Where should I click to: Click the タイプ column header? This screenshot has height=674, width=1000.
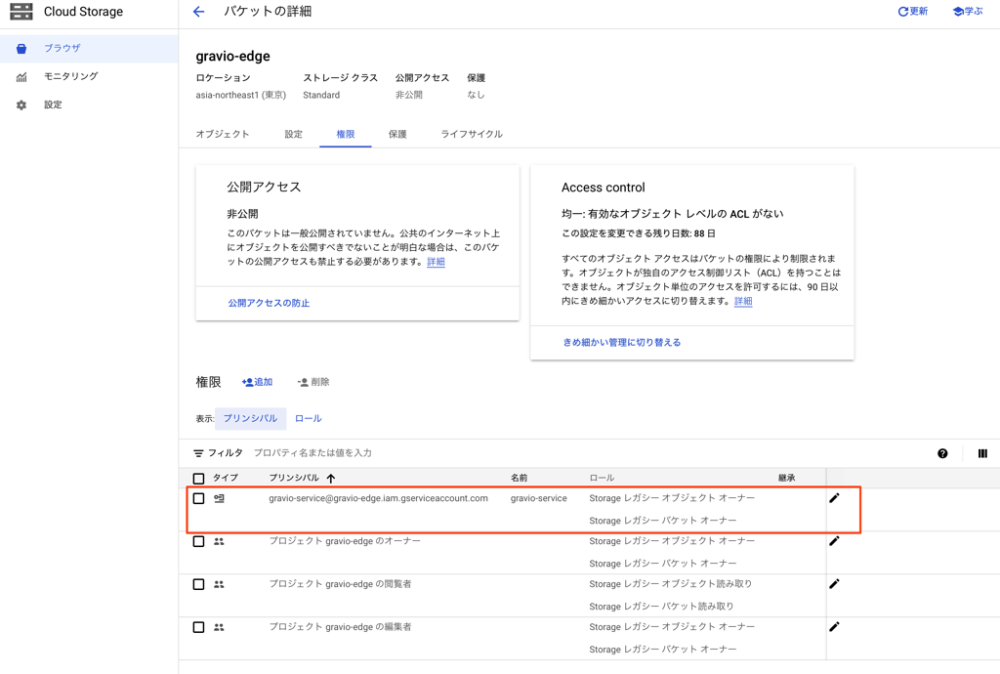coord(225,478)
